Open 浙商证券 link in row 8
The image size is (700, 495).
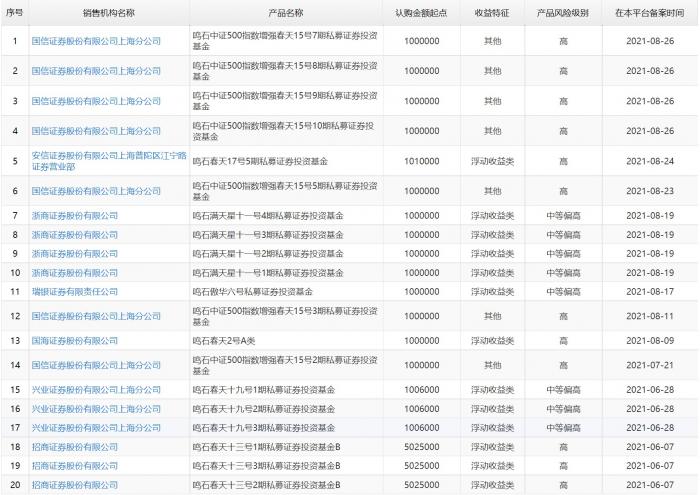(75, 235)
